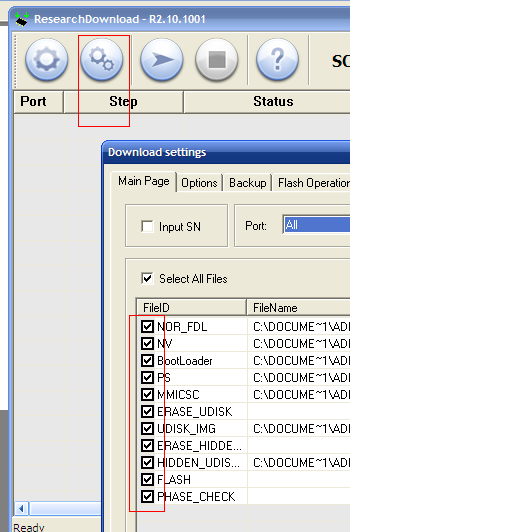Toggle the Input SN checkbox
512x532 pixels.
click(x=147, y=226)
